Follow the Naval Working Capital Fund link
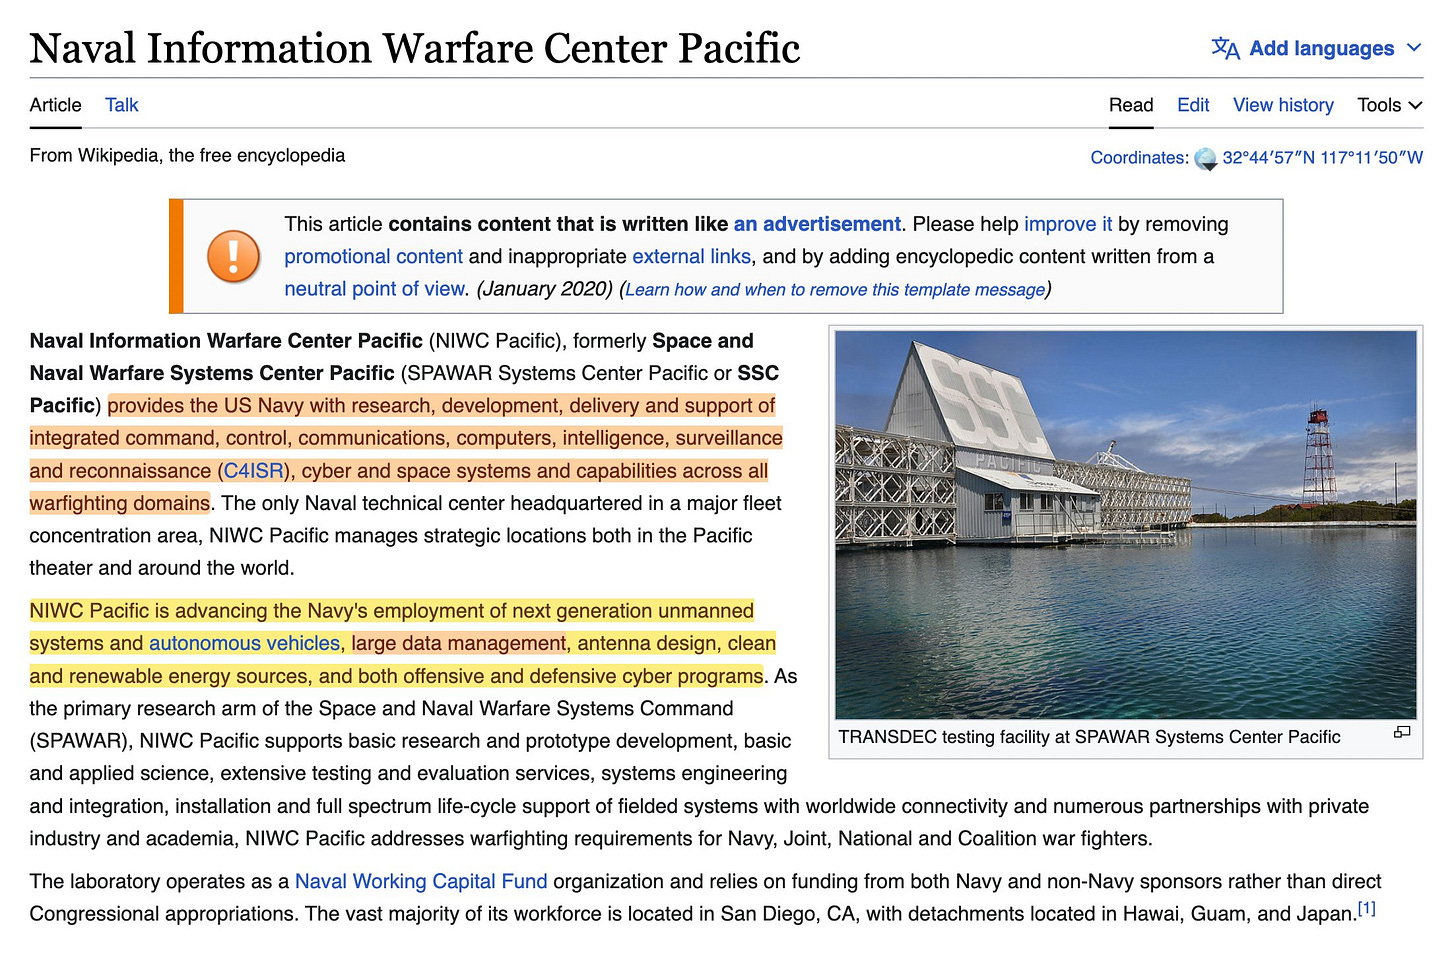Image resolution: width=1456 pixels, height=958 pixels. 421,881
